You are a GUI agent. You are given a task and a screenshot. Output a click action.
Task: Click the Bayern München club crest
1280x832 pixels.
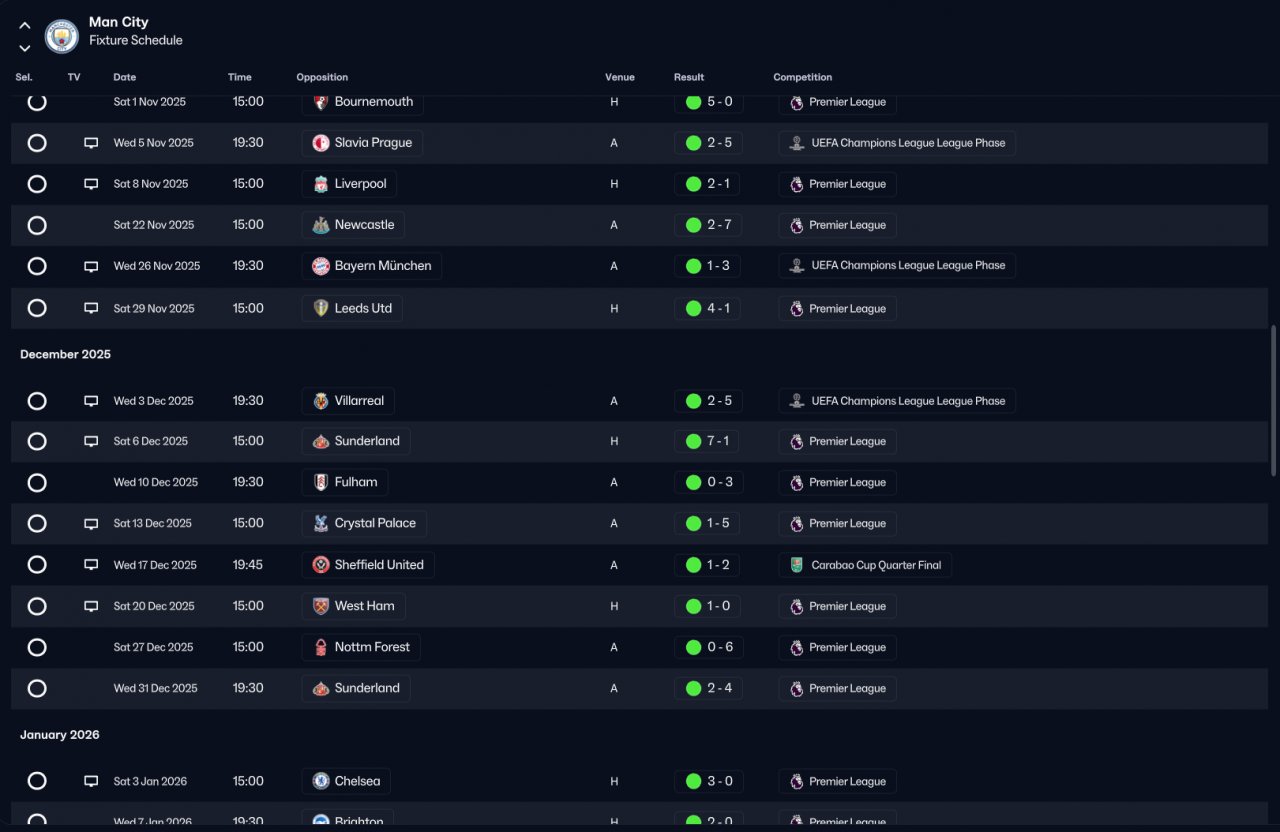[320, 266]
